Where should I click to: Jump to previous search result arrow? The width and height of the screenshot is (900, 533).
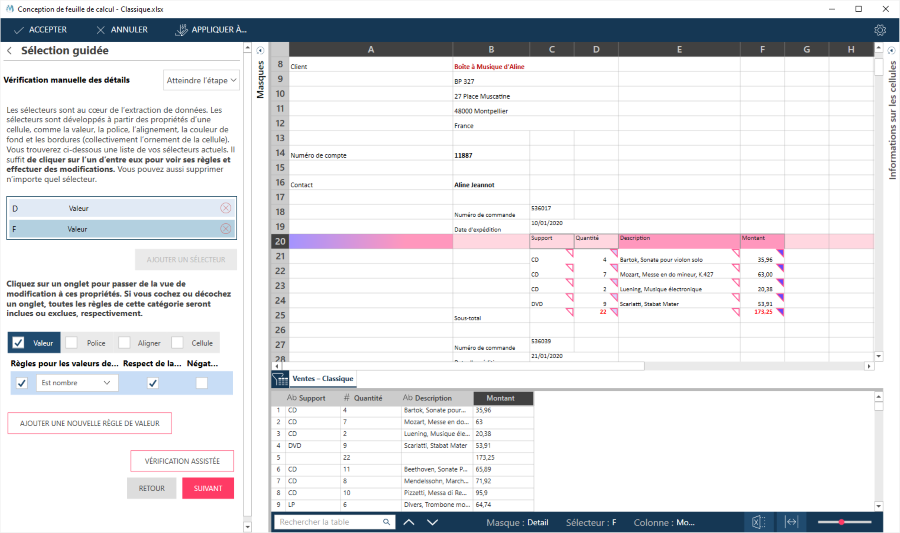click(409, 522)
